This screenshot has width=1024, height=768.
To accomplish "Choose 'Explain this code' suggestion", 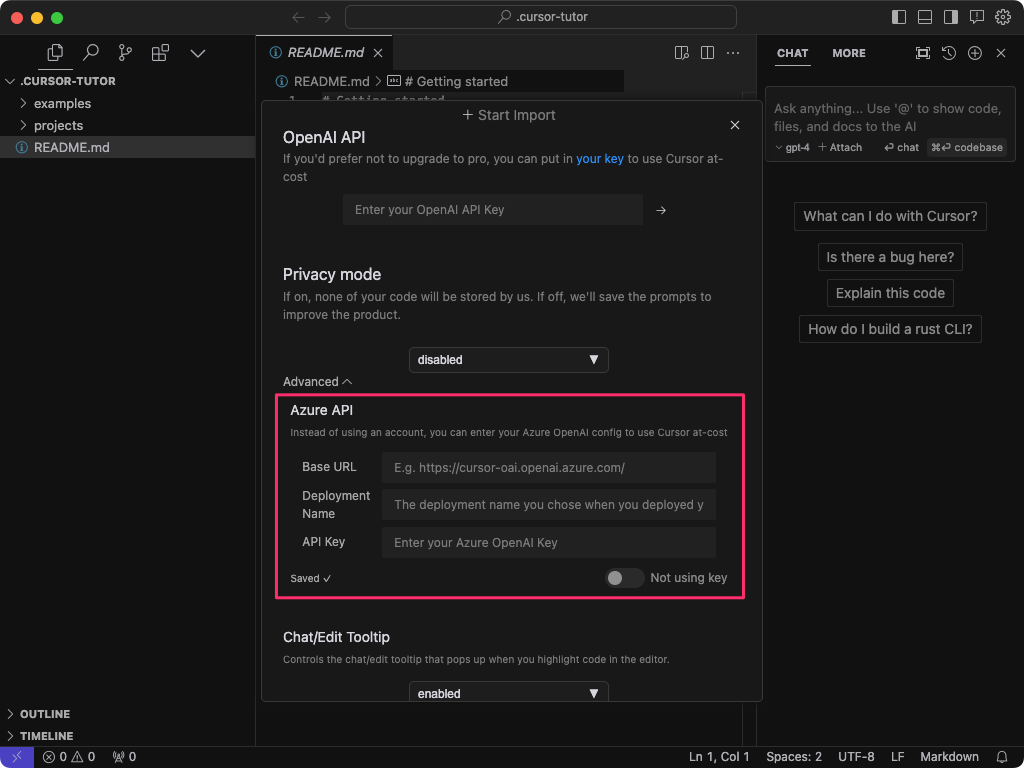I will [x=890, y=293].
